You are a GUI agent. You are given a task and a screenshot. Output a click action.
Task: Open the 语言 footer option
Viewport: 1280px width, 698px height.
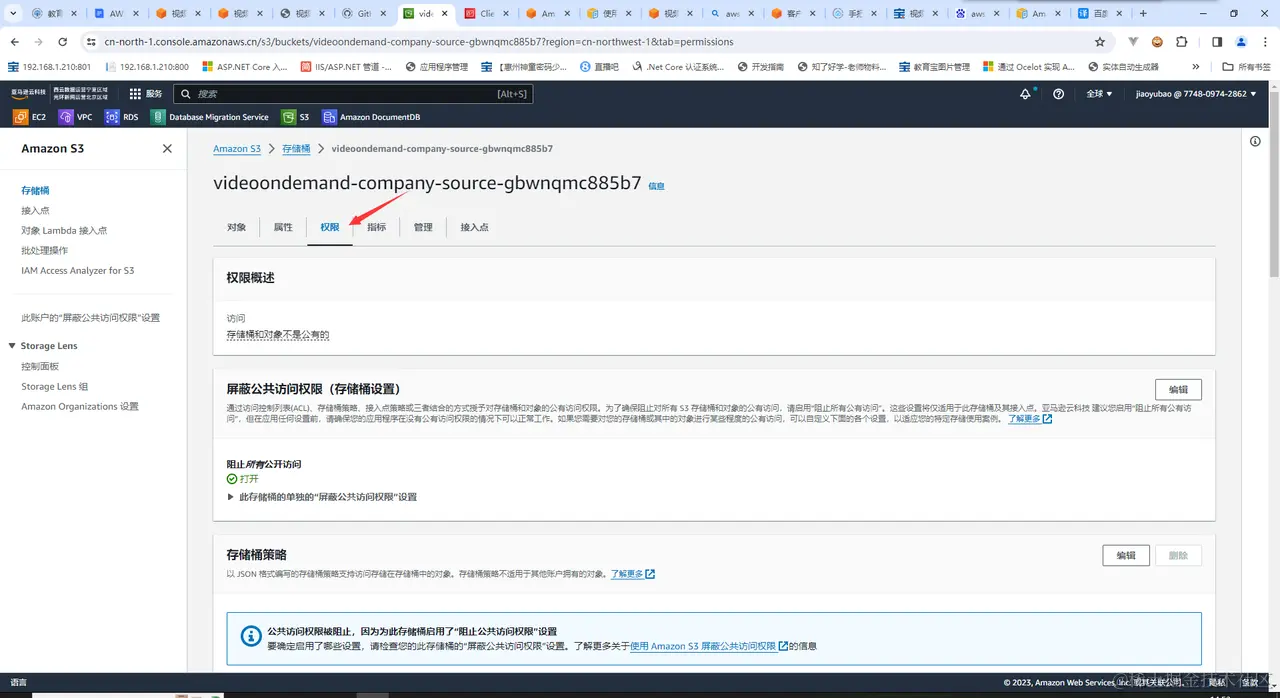coord(19,682)
